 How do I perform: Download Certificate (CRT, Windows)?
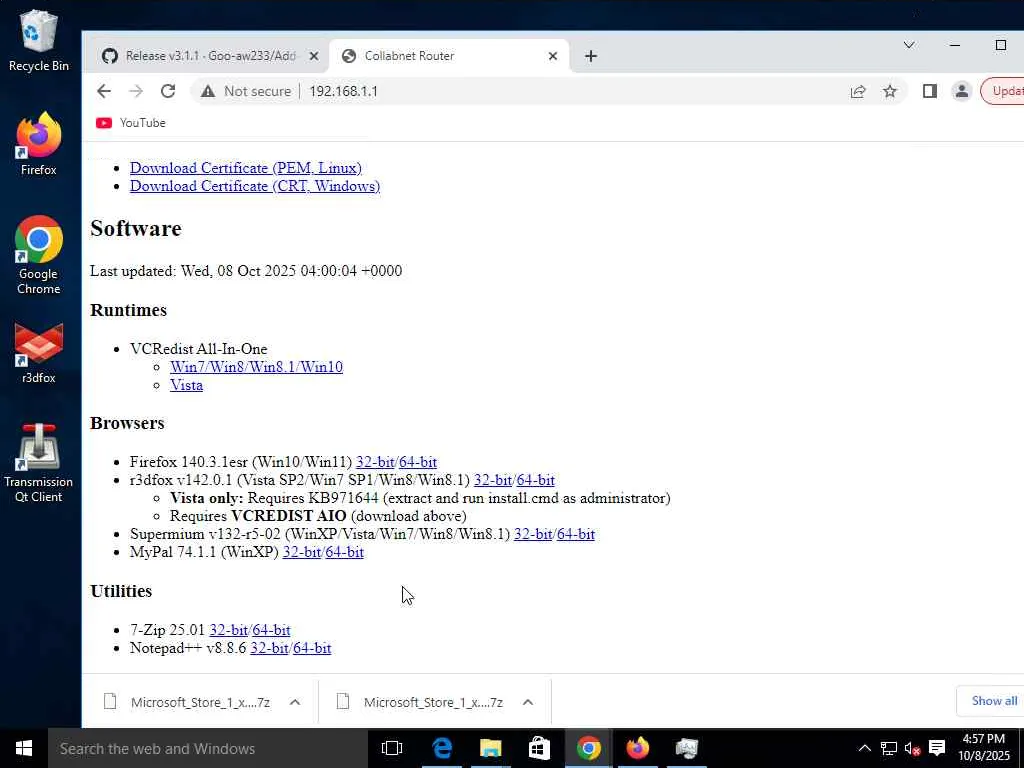point(255,186)
